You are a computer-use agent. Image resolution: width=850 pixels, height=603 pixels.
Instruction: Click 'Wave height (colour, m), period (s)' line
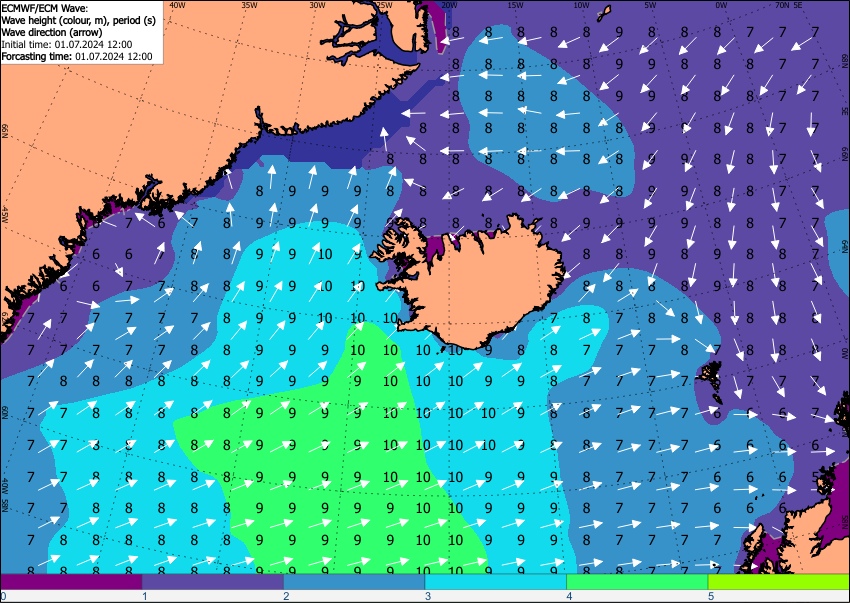79,21
